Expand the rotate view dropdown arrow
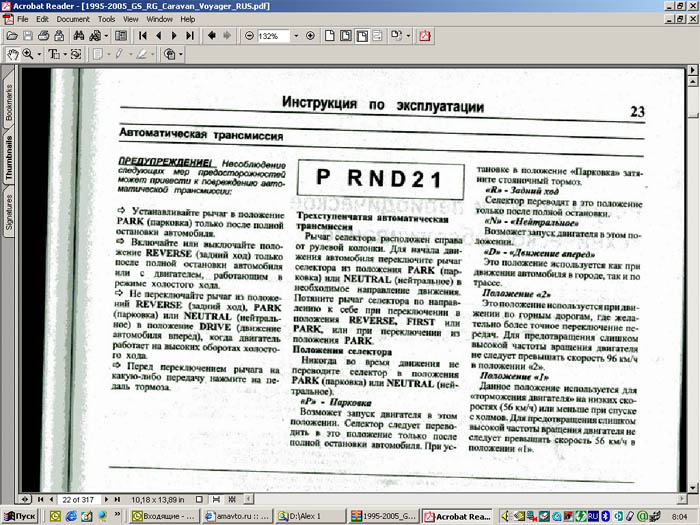 [x=408, y=35]
